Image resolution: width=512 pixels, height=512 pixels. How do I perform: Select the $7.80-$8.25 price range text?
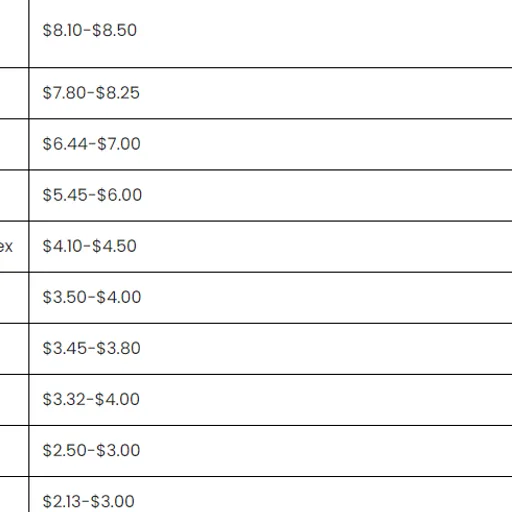[x=91, y=93]
